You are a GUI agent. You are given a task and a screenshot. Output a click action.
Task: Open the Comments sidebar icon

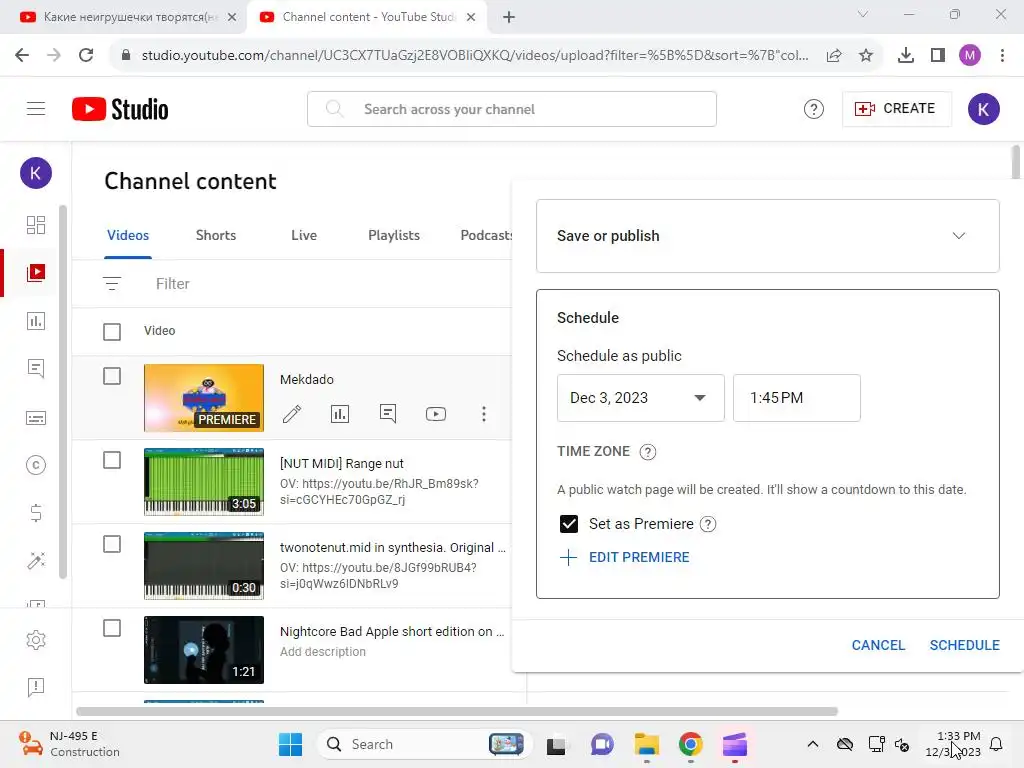click(x=36, y=368)
